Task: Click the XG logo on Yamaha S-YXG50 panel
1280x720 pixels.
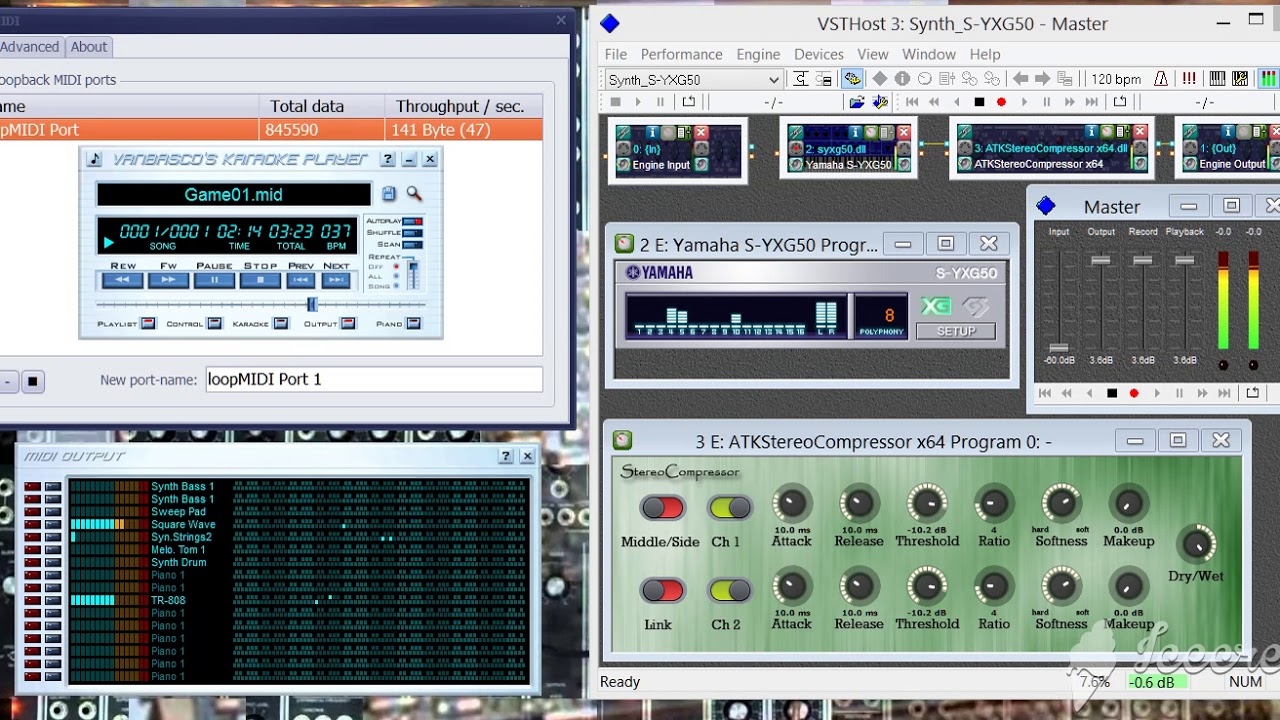Action: pos(936,307)
